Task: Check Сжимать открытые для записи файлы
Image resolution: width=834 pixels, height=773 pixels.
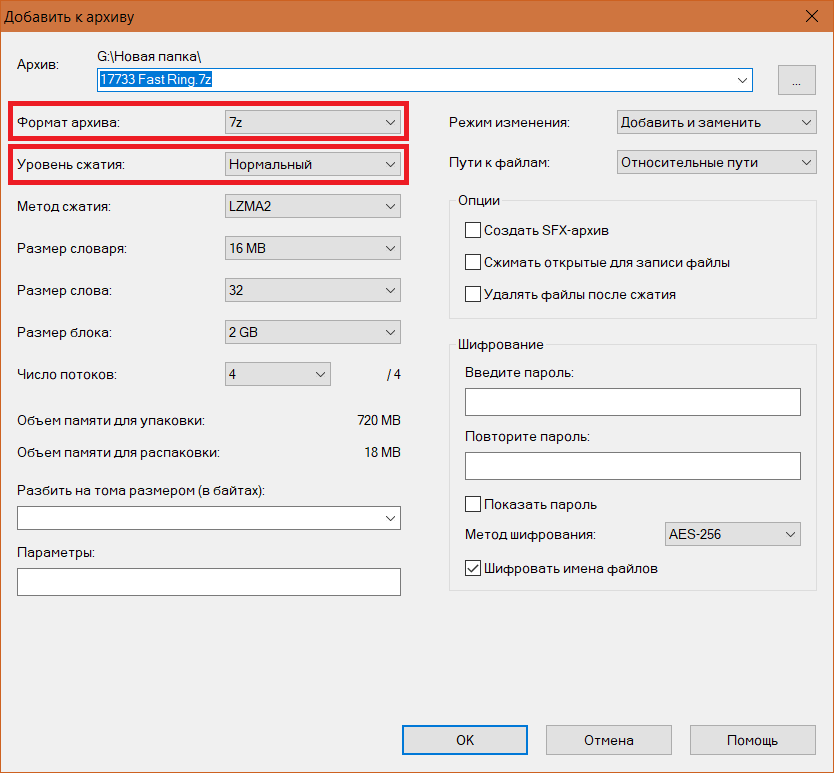Action: click(473, 262)
